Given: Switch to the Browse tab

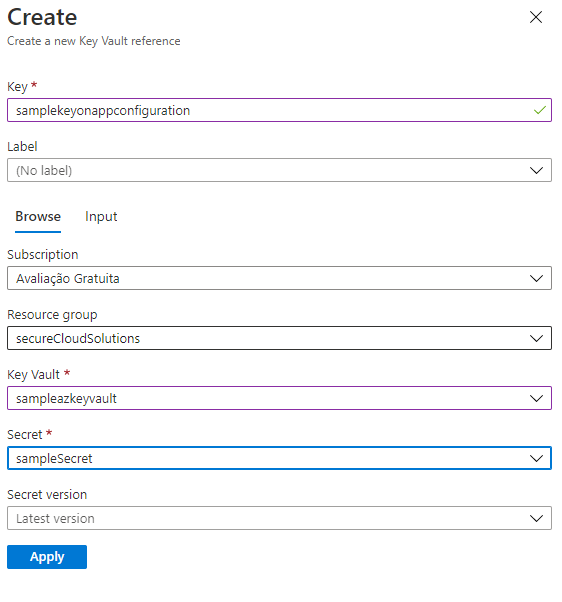Looking at the screenshot, I should tap(38, 217).
